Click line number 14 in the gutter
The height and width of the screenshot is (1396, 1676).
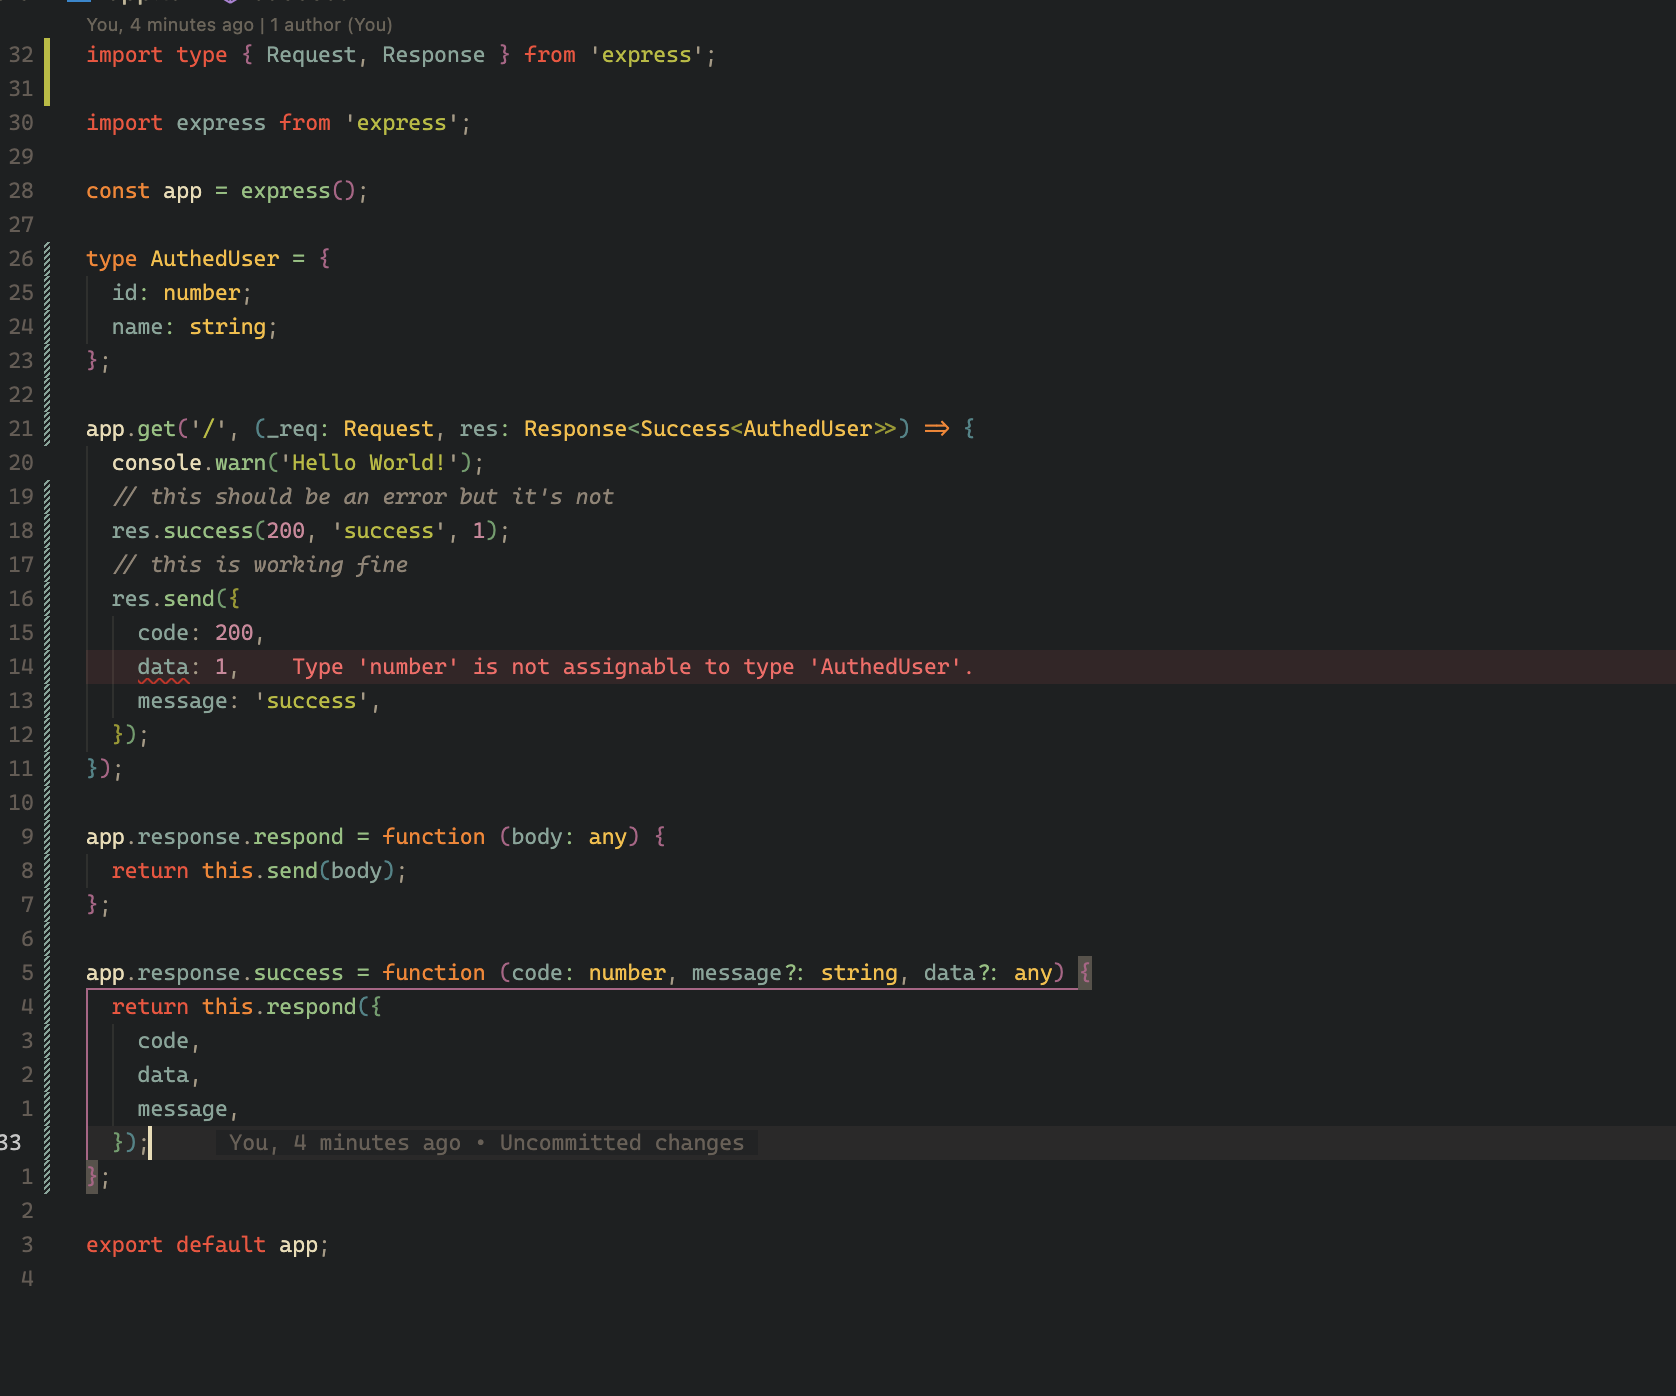21,667
